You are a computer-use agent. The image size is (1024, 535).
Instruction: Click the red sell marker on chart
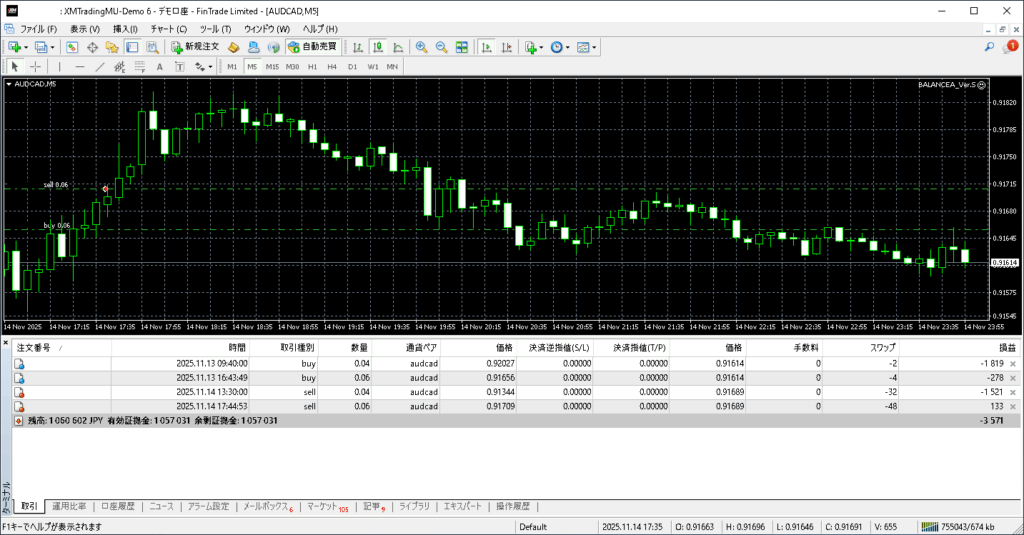coord(105,188)
